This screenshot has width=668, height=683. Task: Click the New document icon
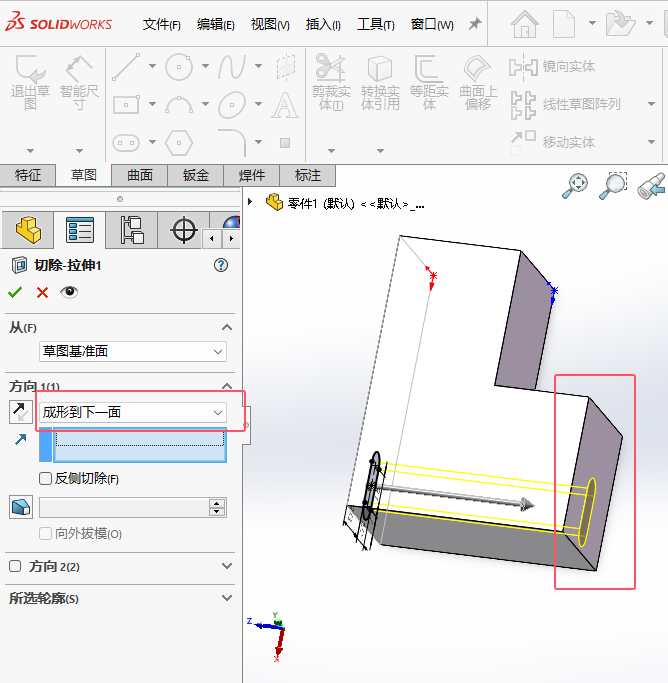tap(564, 24)
